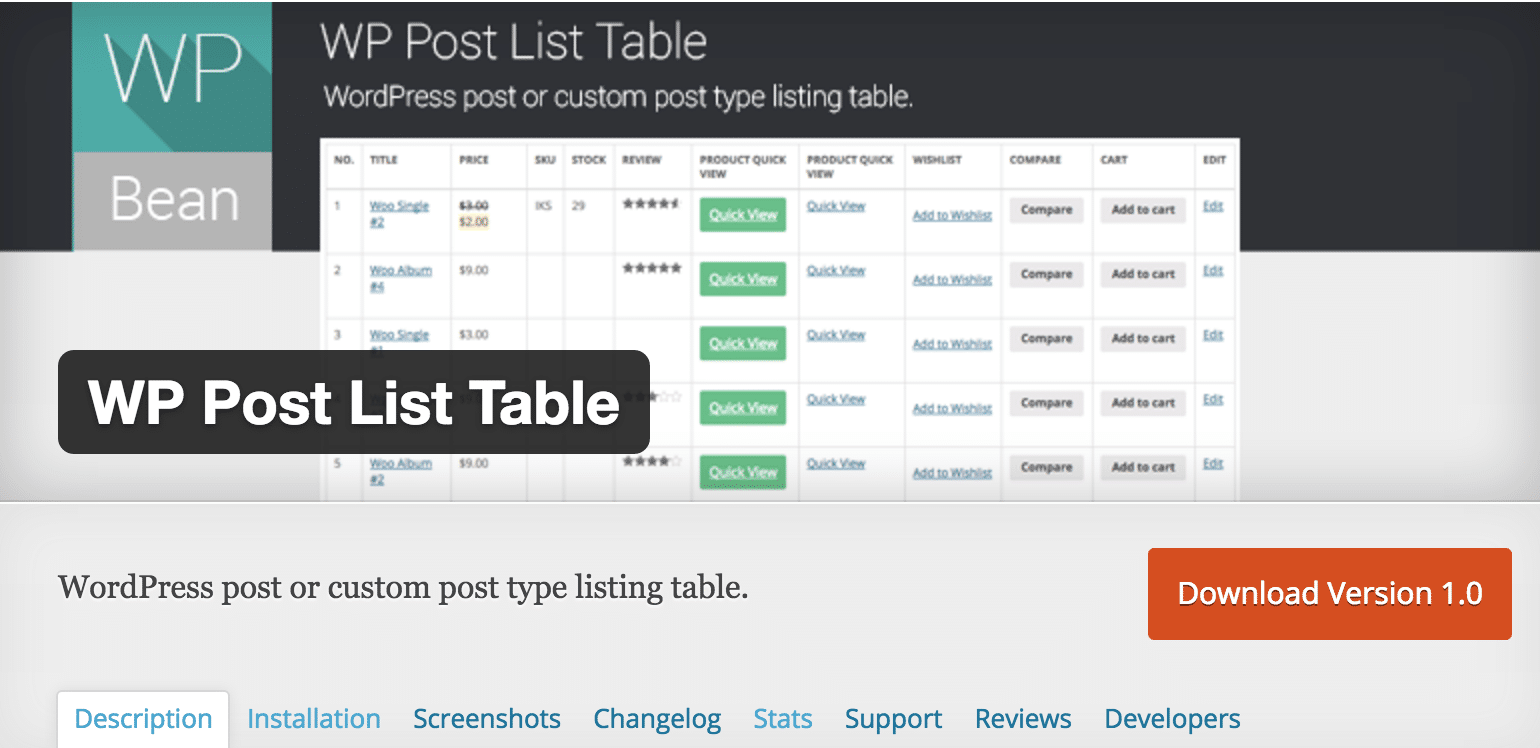Open the Reviews tab
Viewport: 1540px width, 748px height.
click(1023, 718)
